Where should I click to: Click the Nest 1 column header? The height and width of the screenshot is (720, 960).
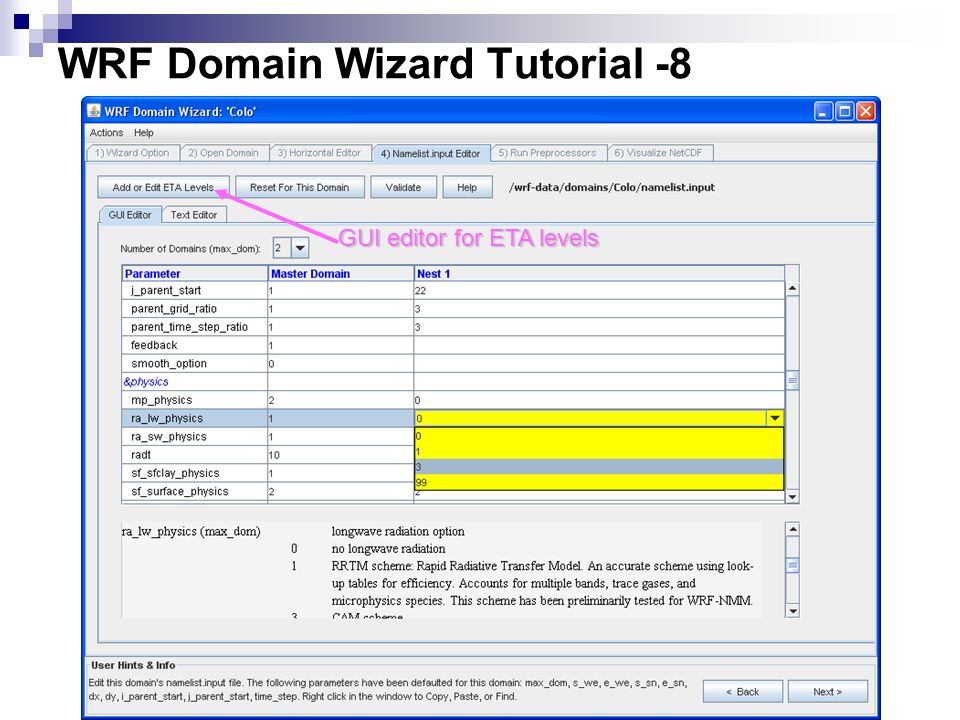(599, 274)
